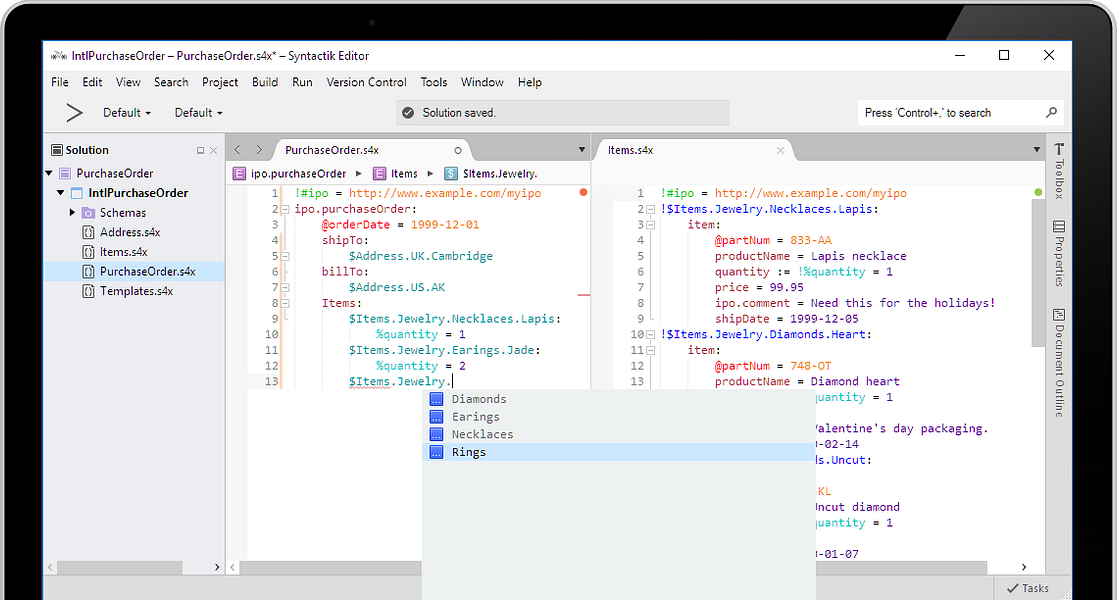Expand the Schemas folder
This screenshot has width=1117, height=600.
point(72,212)
